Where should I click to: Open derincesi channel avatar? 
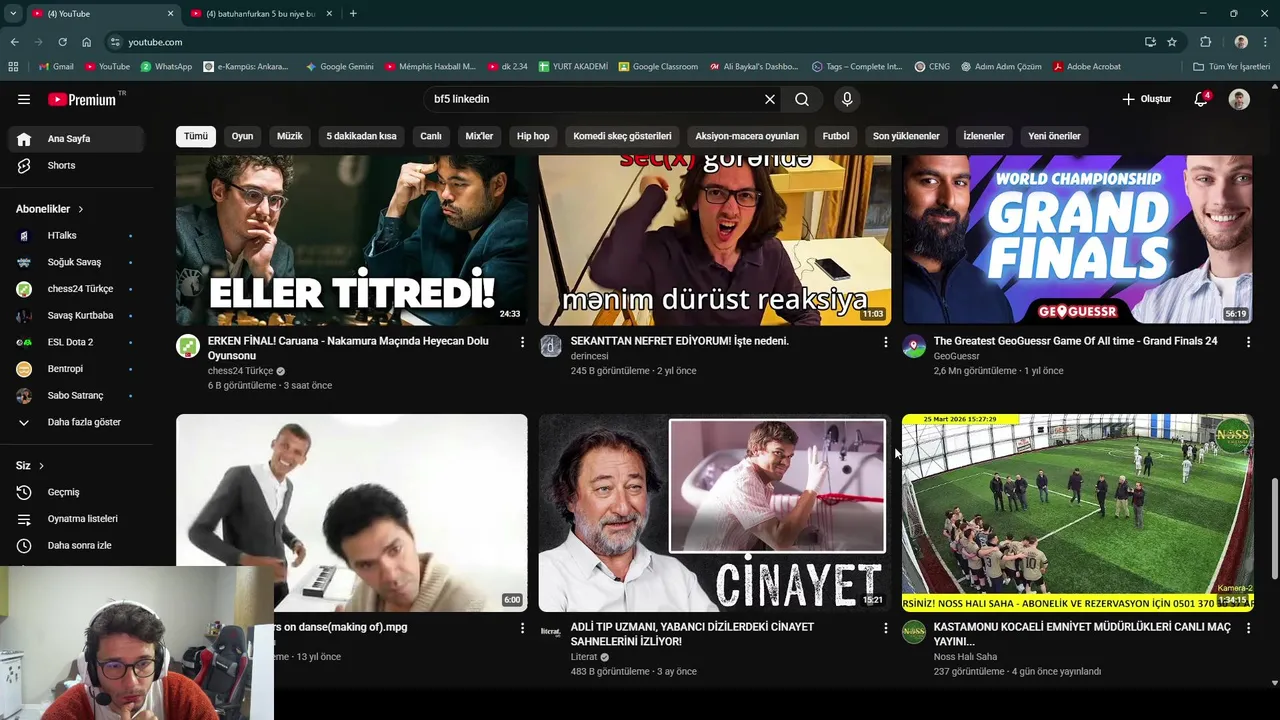(551, 346)
